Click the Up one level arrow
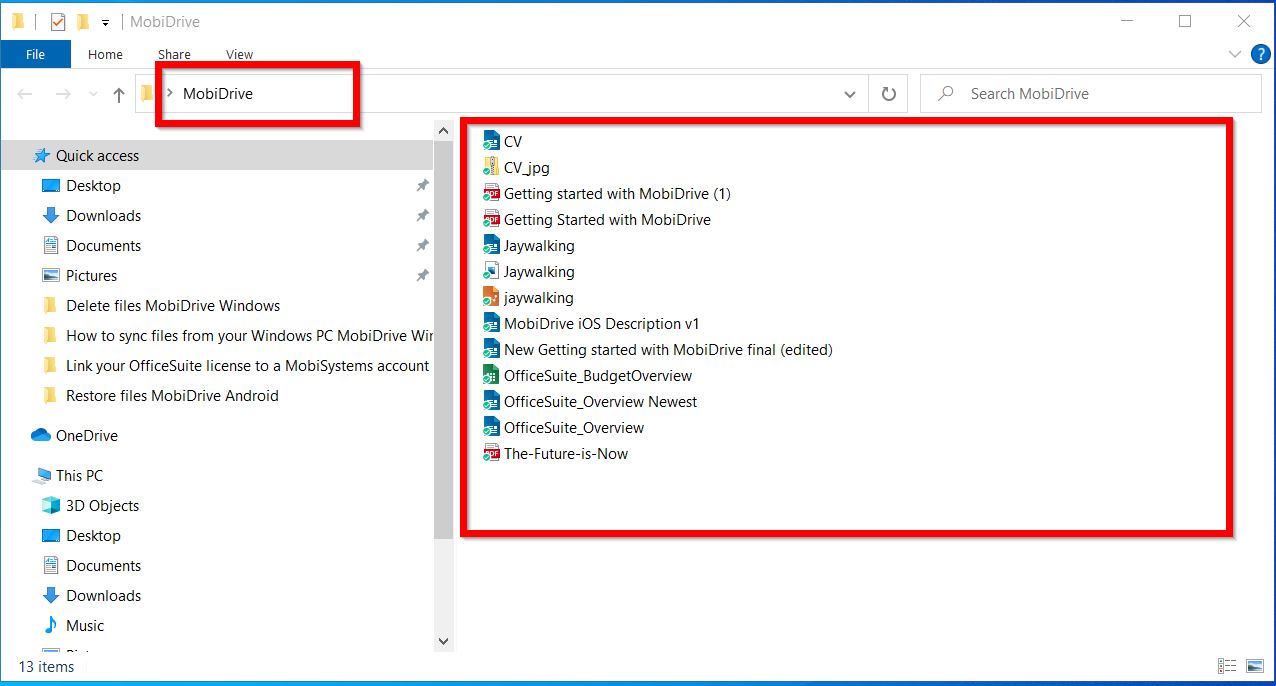Screen dimensions: 1276x686 point(119,95)
